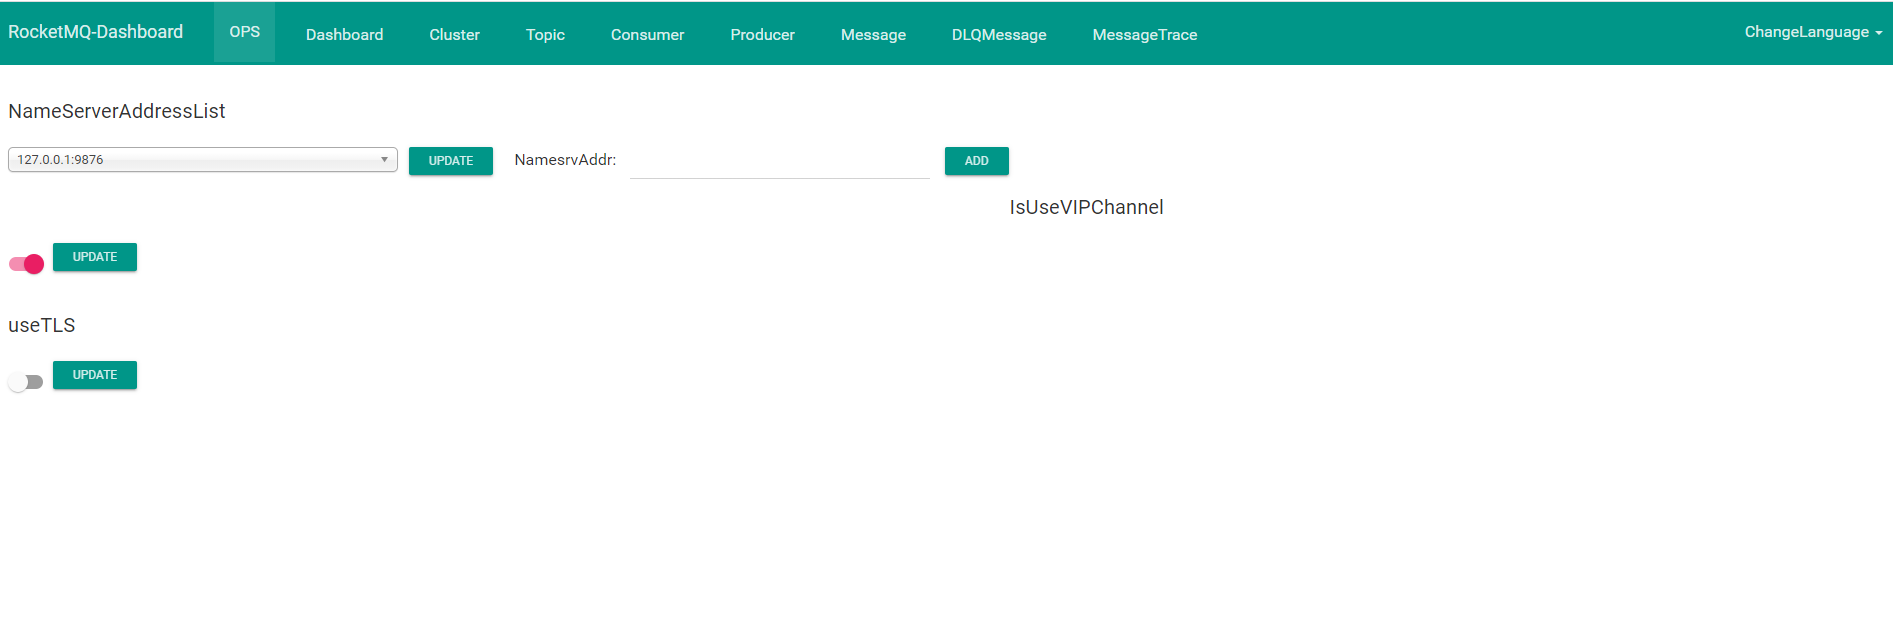Go to the Dashboard tab
1893x620 pixels.
[344, 34]
